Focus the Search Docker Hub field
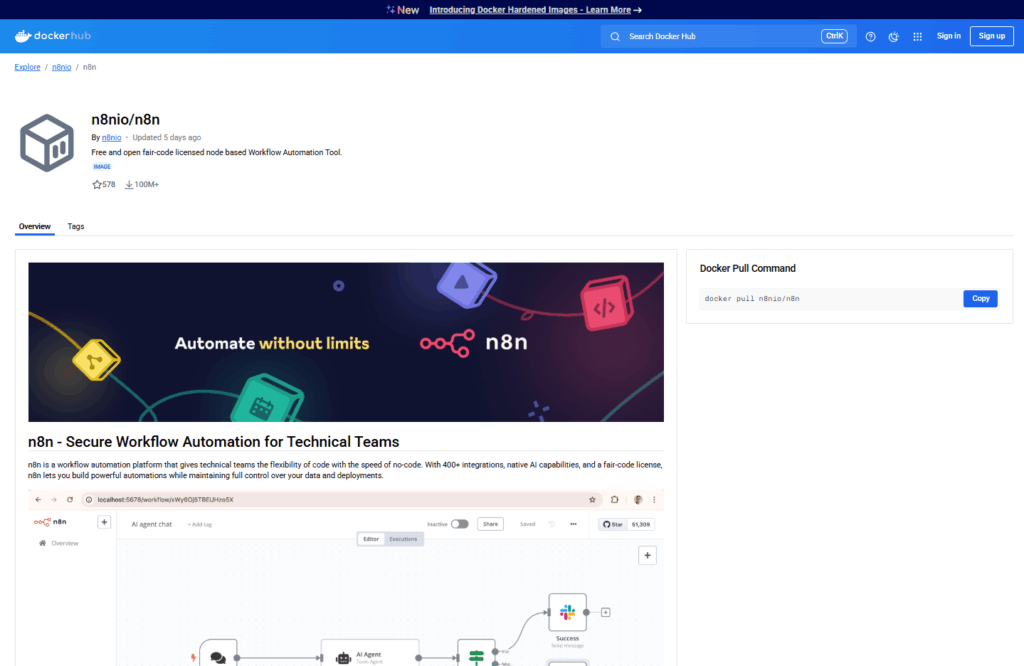This screenshot has height=666, width=1024. [727, 37]
